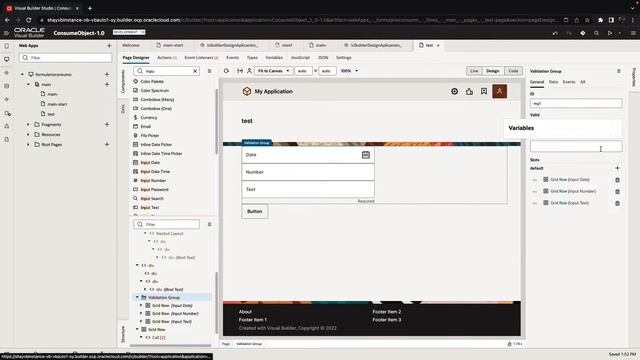This screenshot has height=360, width=640.
Task: Open the calendar picker on Date field
Action: [x=366, y=155]
